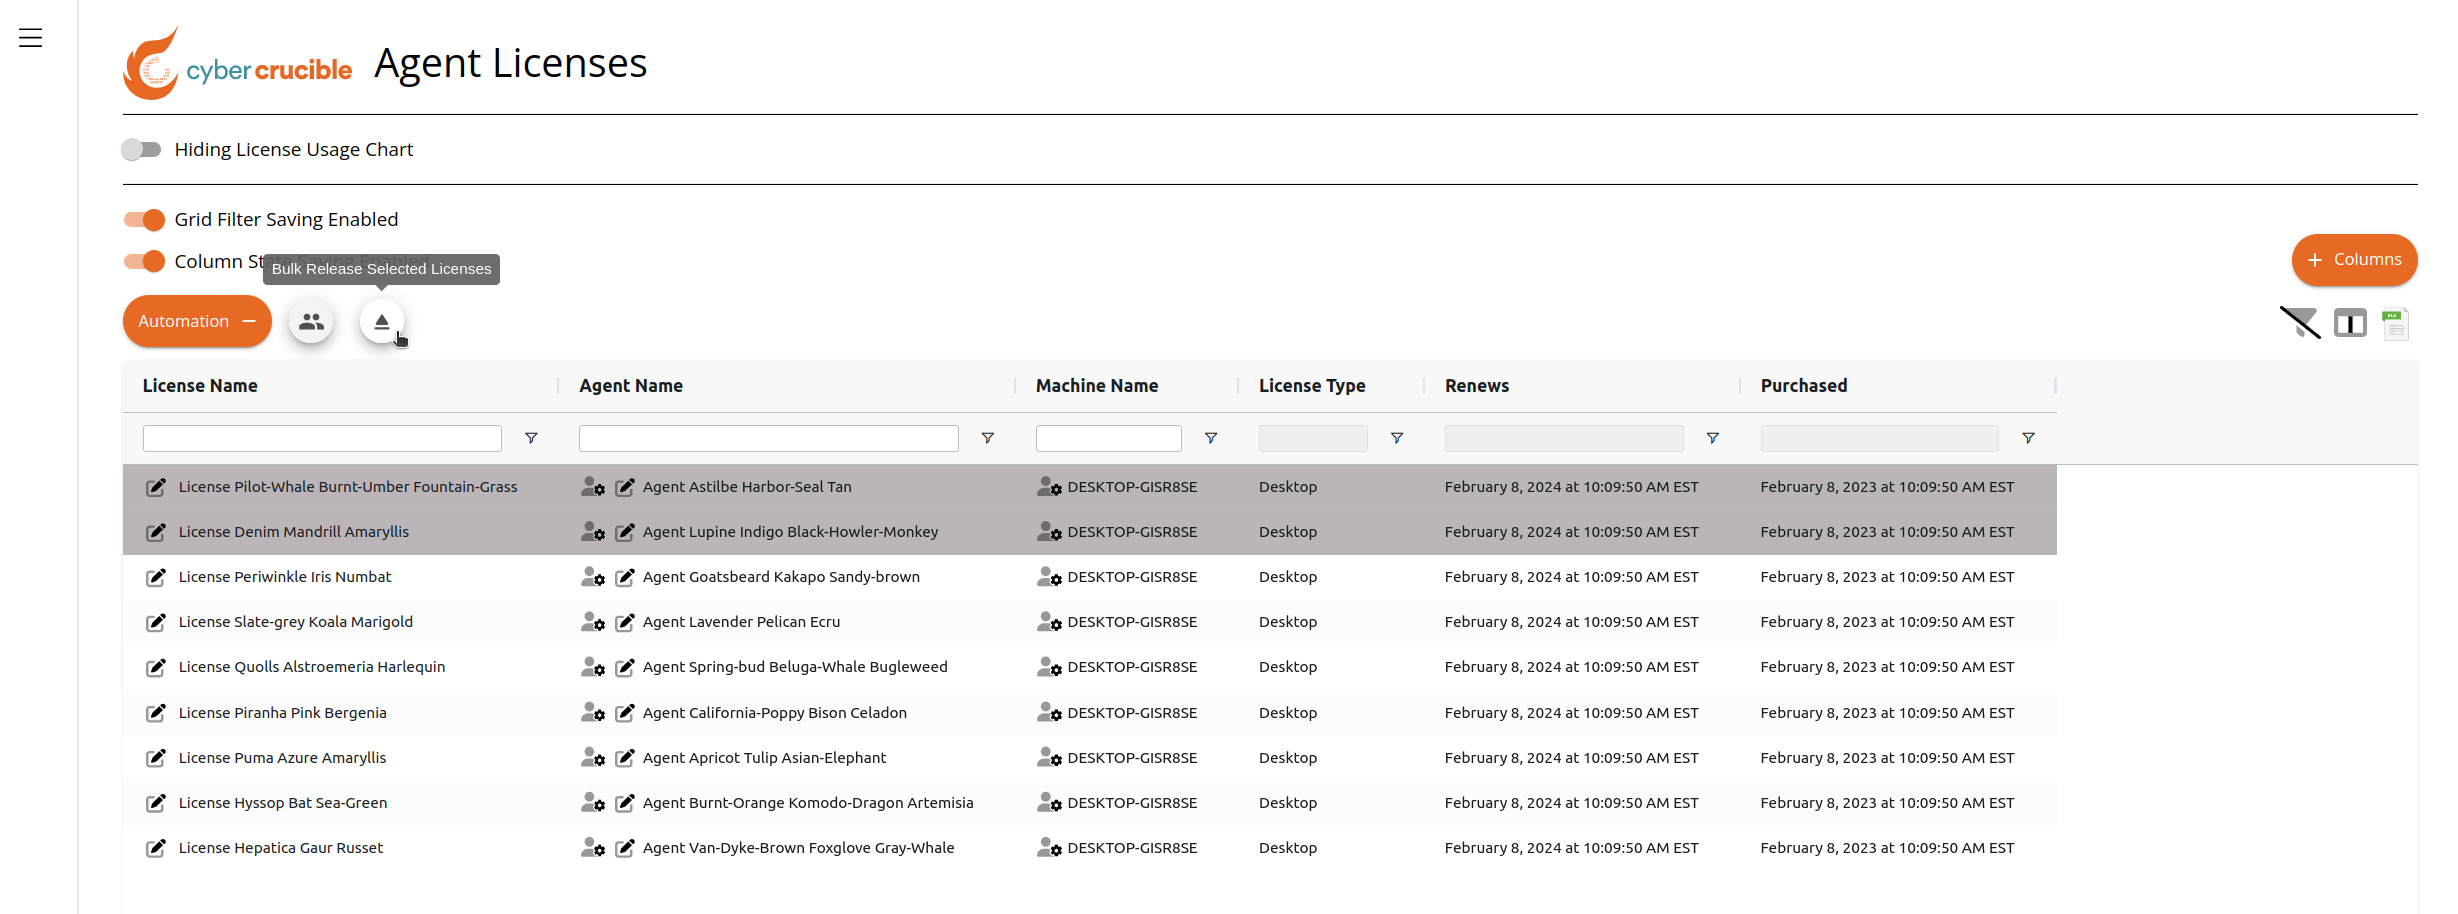Export grid to Excel spreadsheet icon
This screenshot has width=2458, height=914.
[2396, 324]
